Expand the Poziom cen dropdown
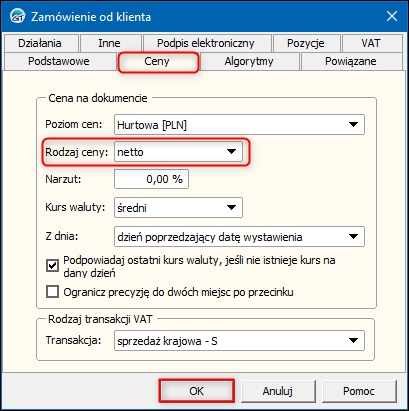This screenshot has width=409, height=411. coord(353,125)
